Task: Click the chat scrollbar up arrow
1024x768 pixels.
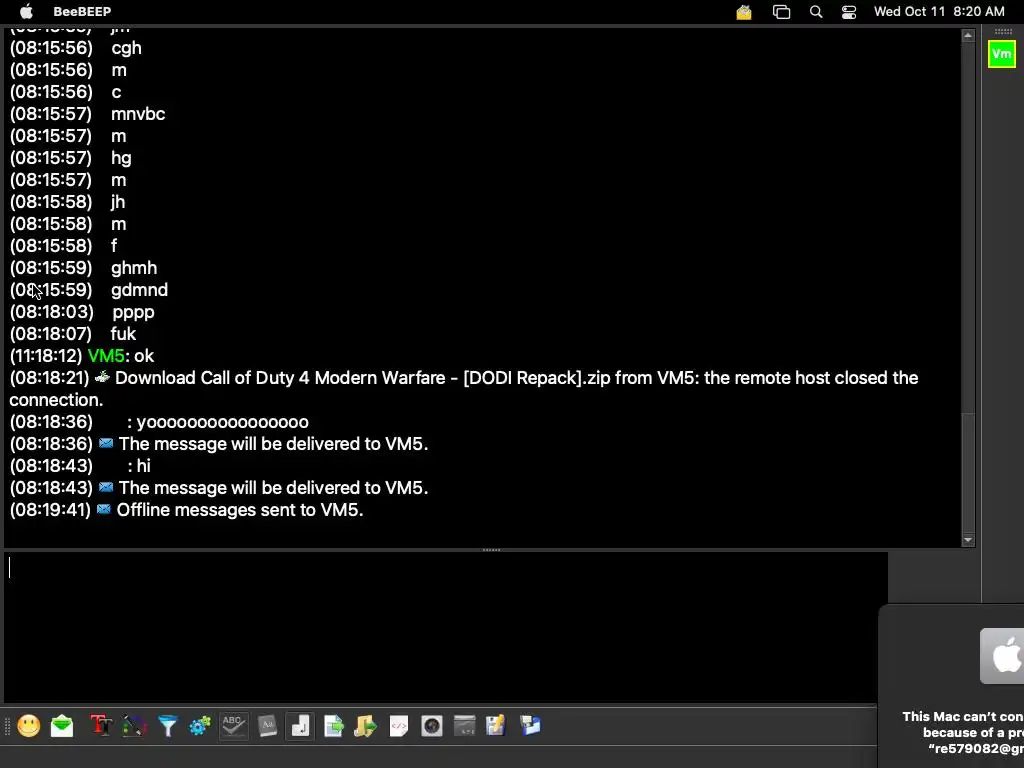Action: click(x=968, y=35)
